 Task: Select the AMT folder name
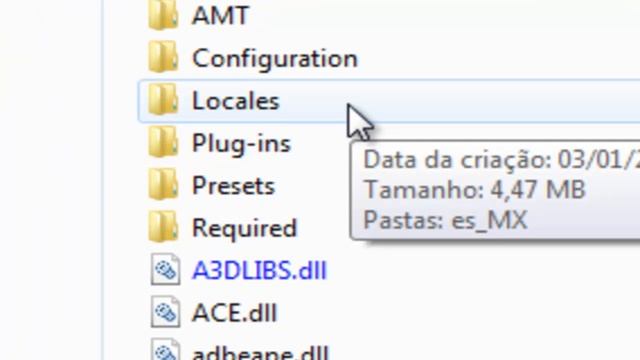(x=220, y=16)
